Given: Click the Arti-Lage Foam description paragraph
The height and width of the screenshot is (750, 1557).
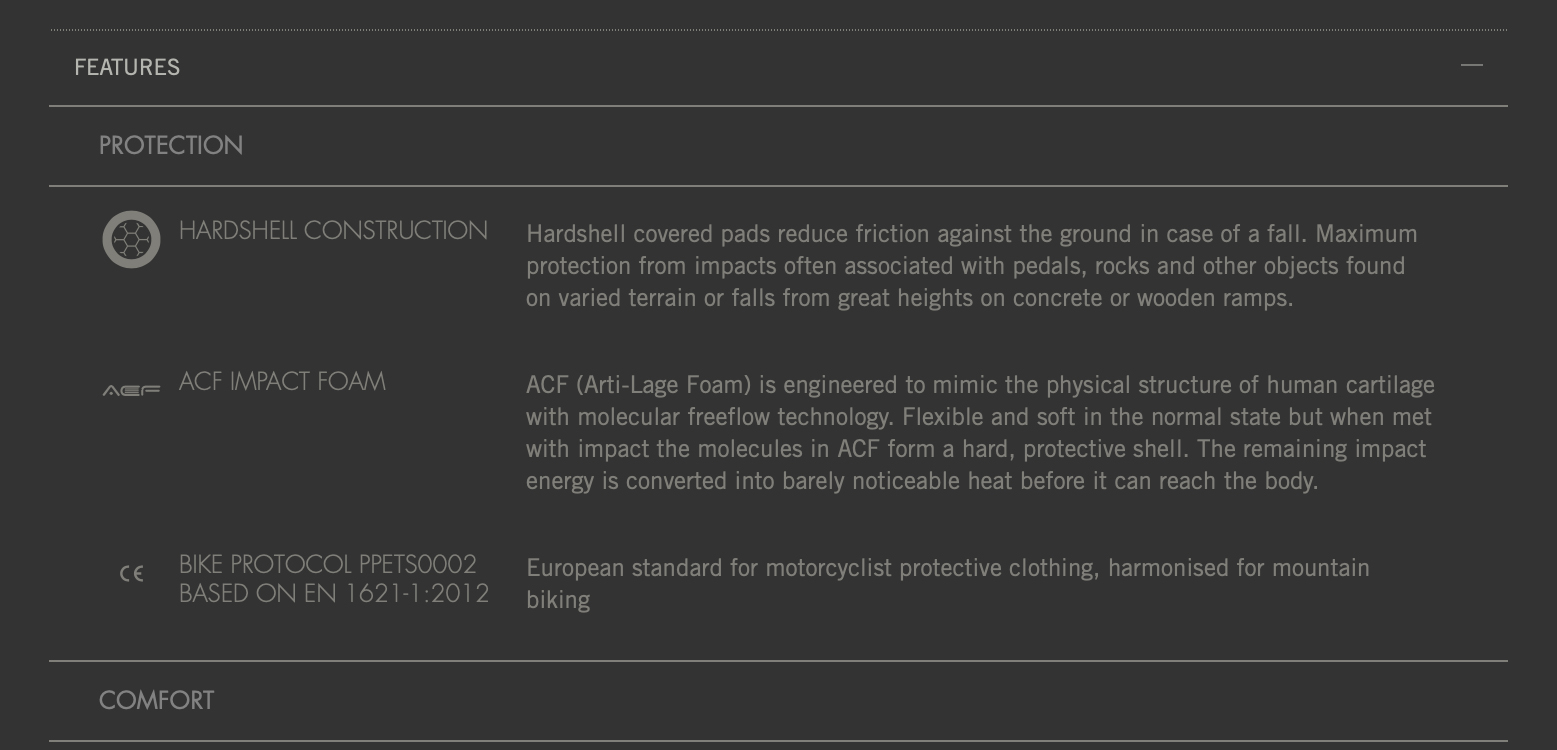Looking at the screenshot, I should (x=980, y=433).
